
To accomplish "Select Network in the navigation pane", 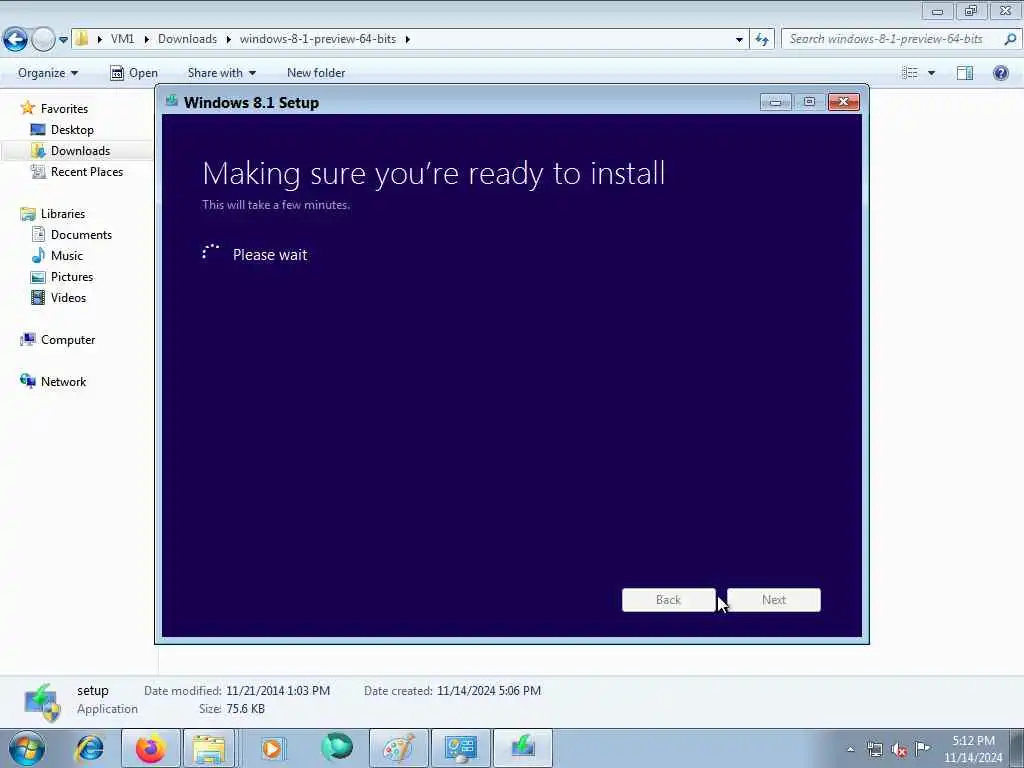I will pyautogui.click(x=63, y=382).
